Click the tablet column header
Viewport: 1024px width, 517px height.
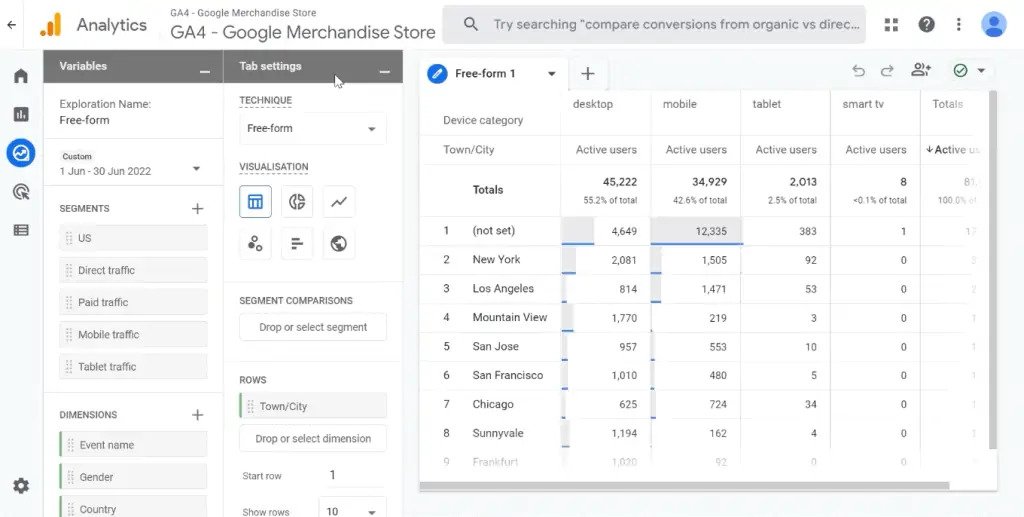tap(766, 104)
